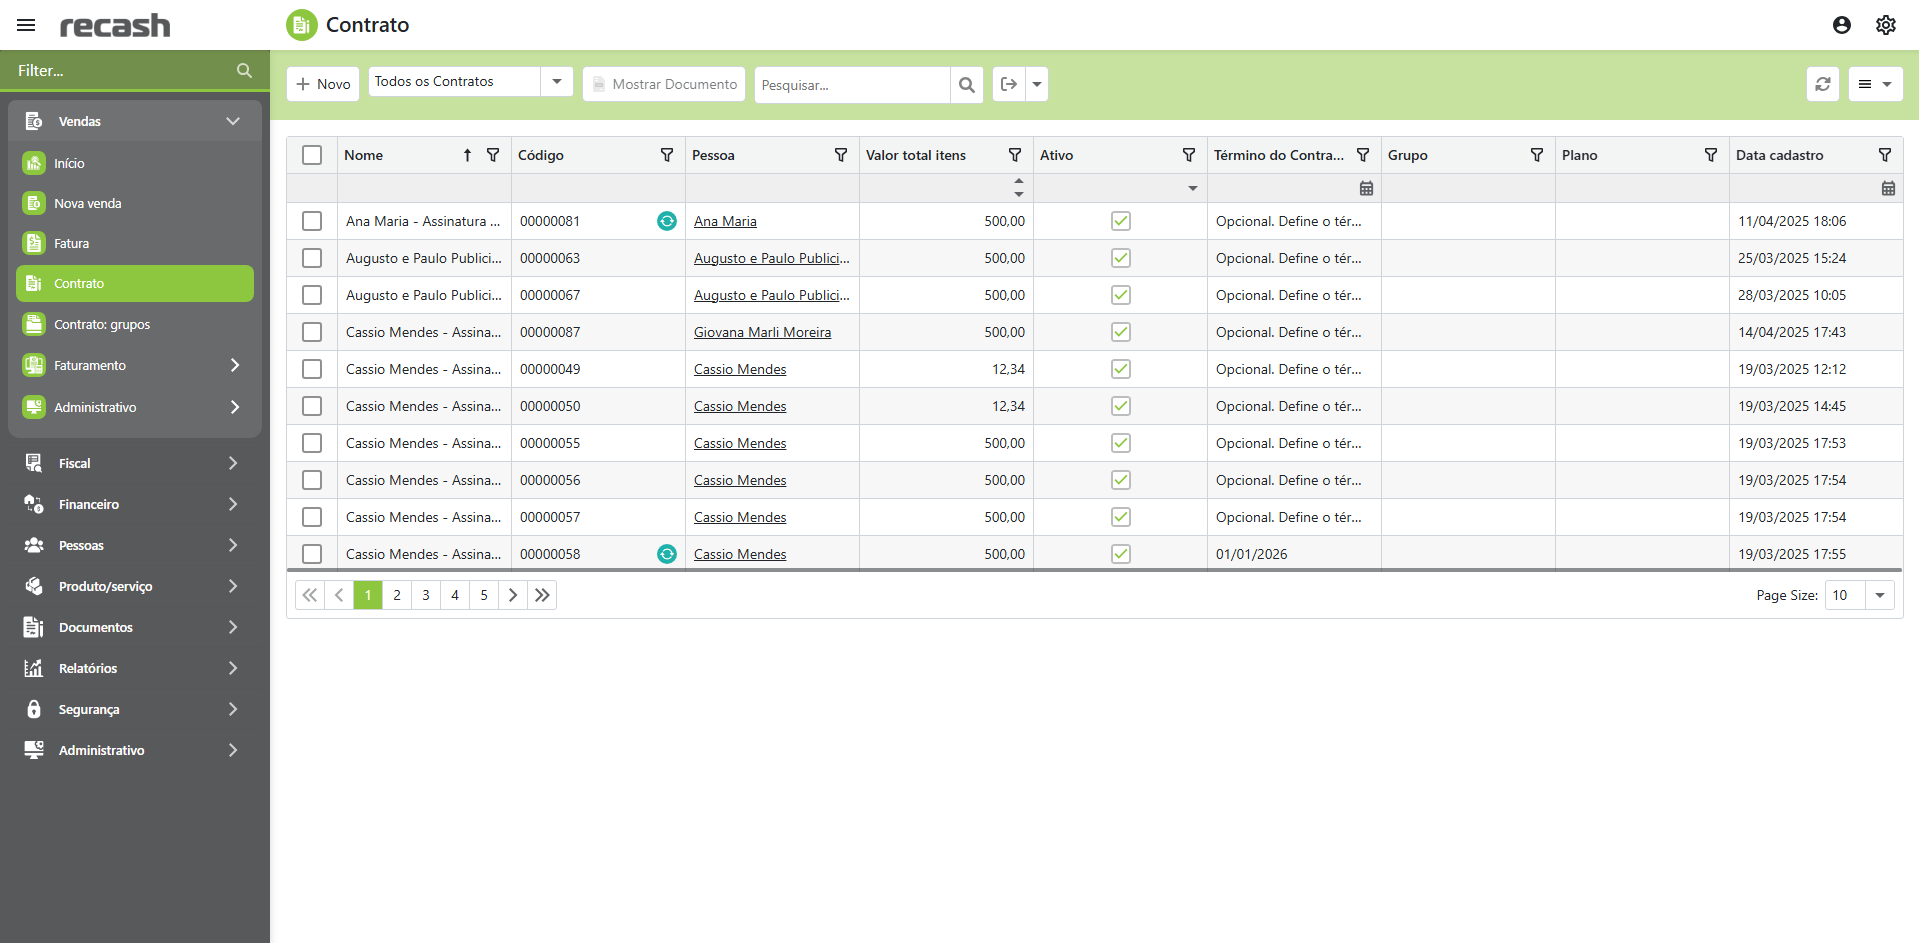Open the Page Size dropdown
1919x943 pixels.
[x=1879, y=595]
